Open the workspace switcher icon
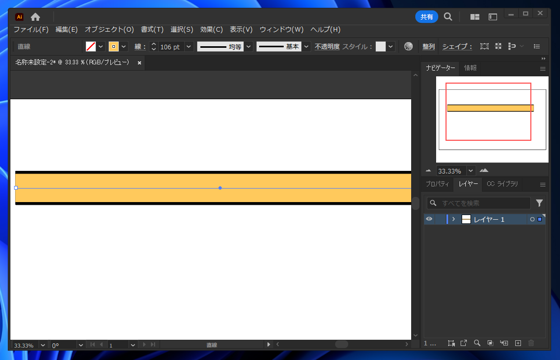Viewport: 560px width, 360px height. 493,17
